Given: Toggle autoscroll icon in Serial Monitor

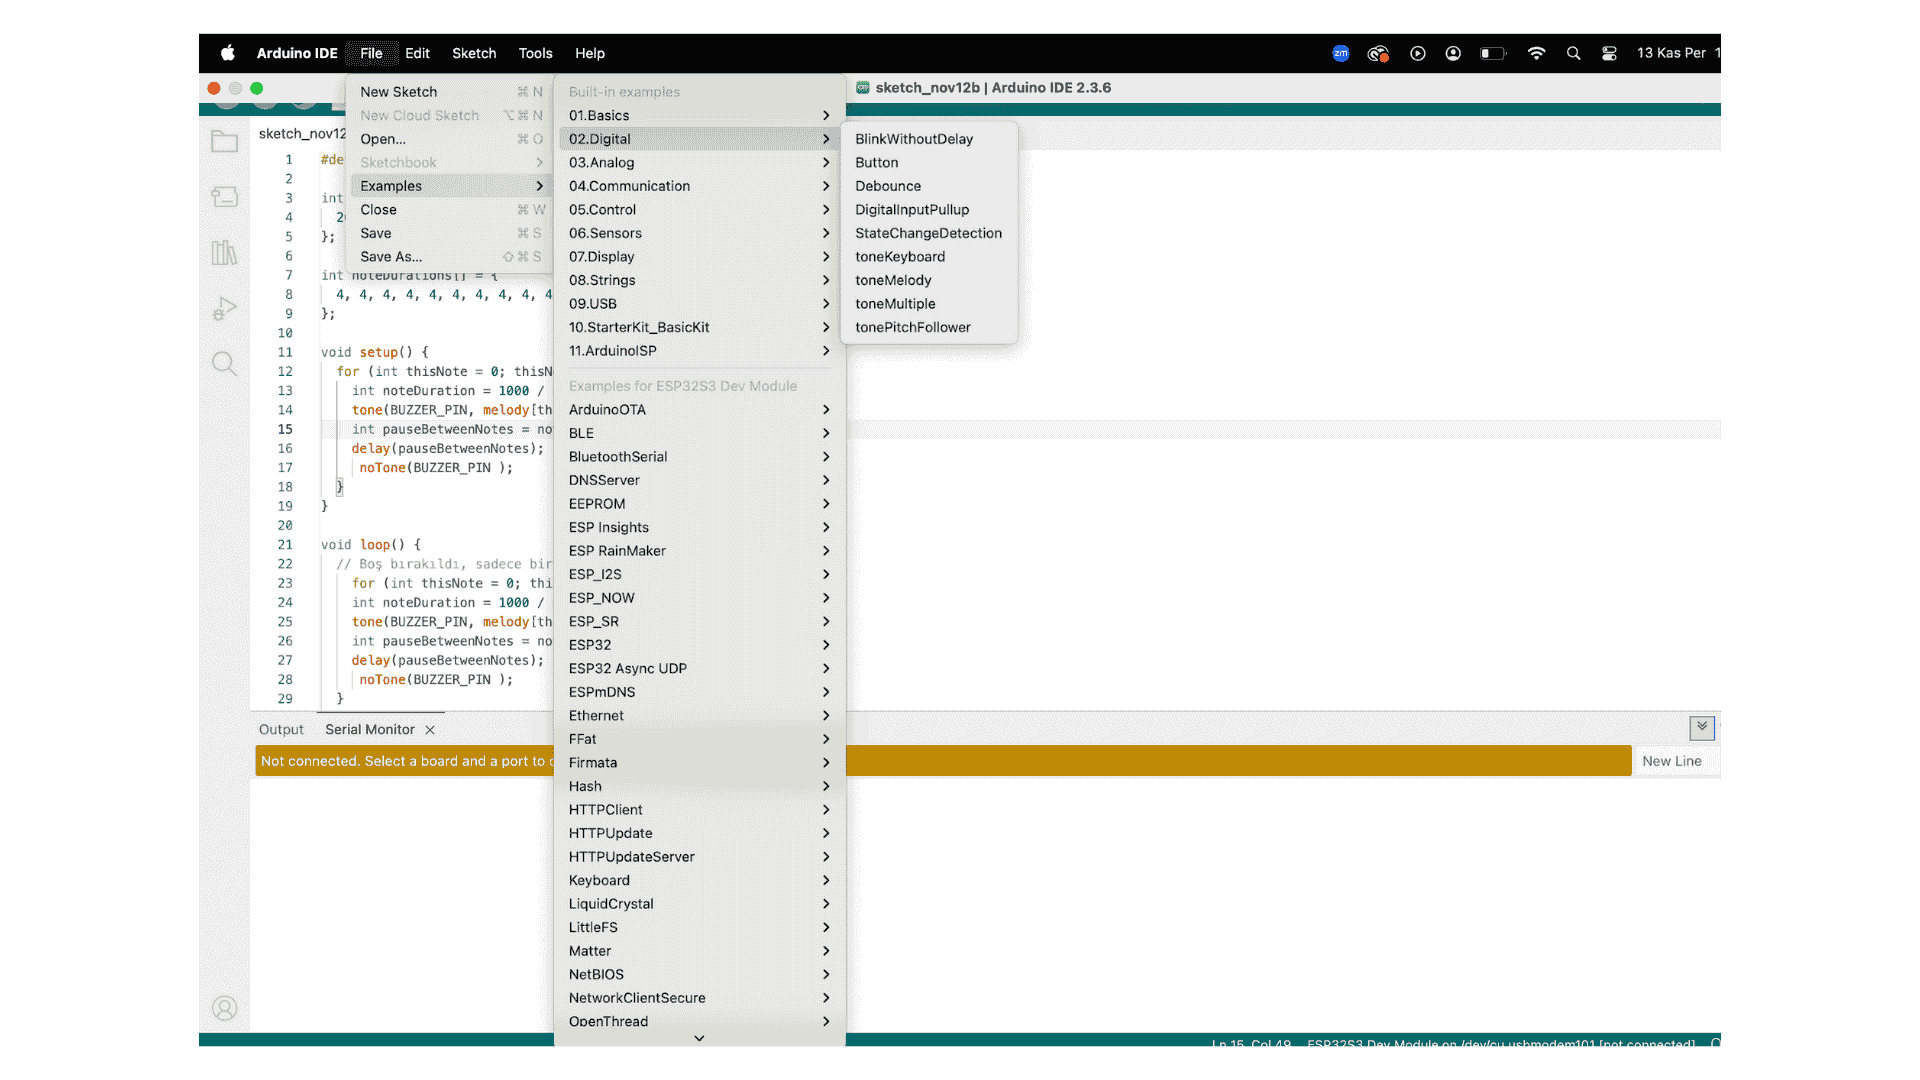Looking at the screenshot, I should pos(1701,727).
